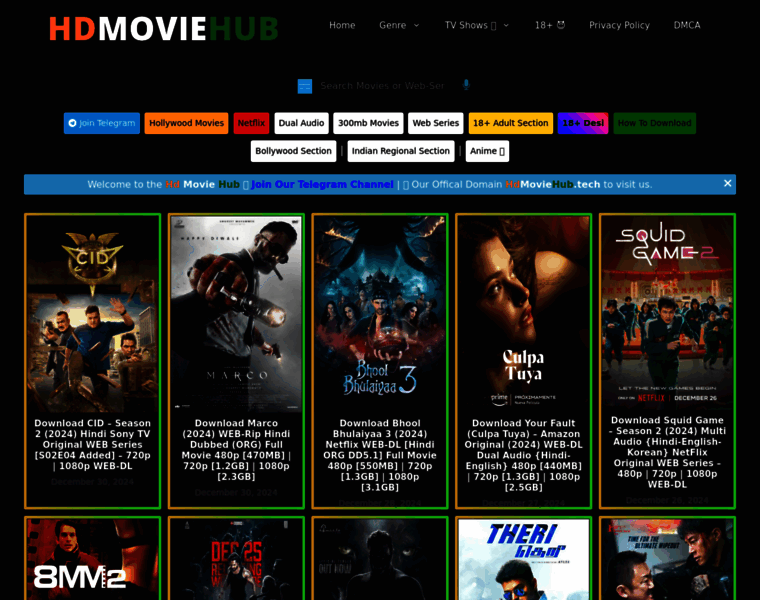Open the DEC 25 releasing poster

[x=236, y=559]
